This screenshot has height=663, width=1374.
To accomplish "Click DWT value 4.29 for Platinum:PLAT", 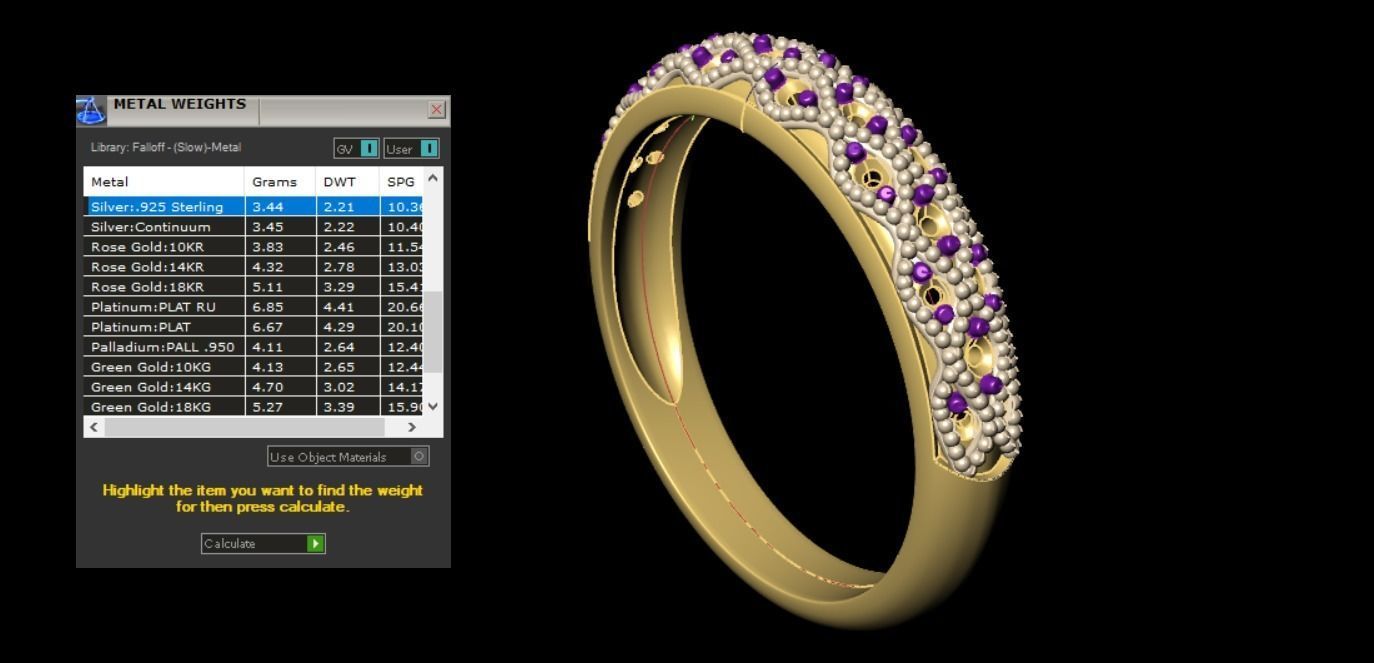I will (339, 326).
